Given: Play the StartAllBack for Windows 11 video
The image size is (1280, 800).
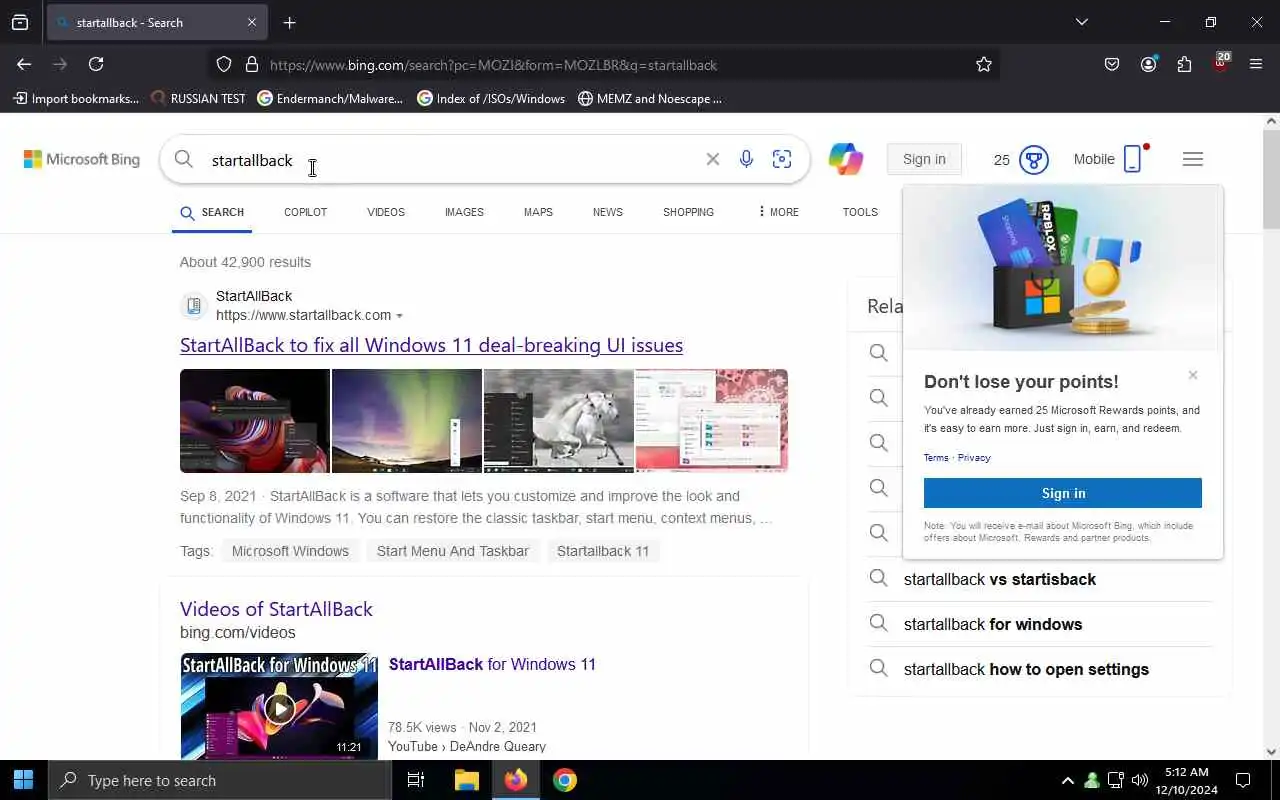Looking at the screenshot, I should click(x=279, y=707).
